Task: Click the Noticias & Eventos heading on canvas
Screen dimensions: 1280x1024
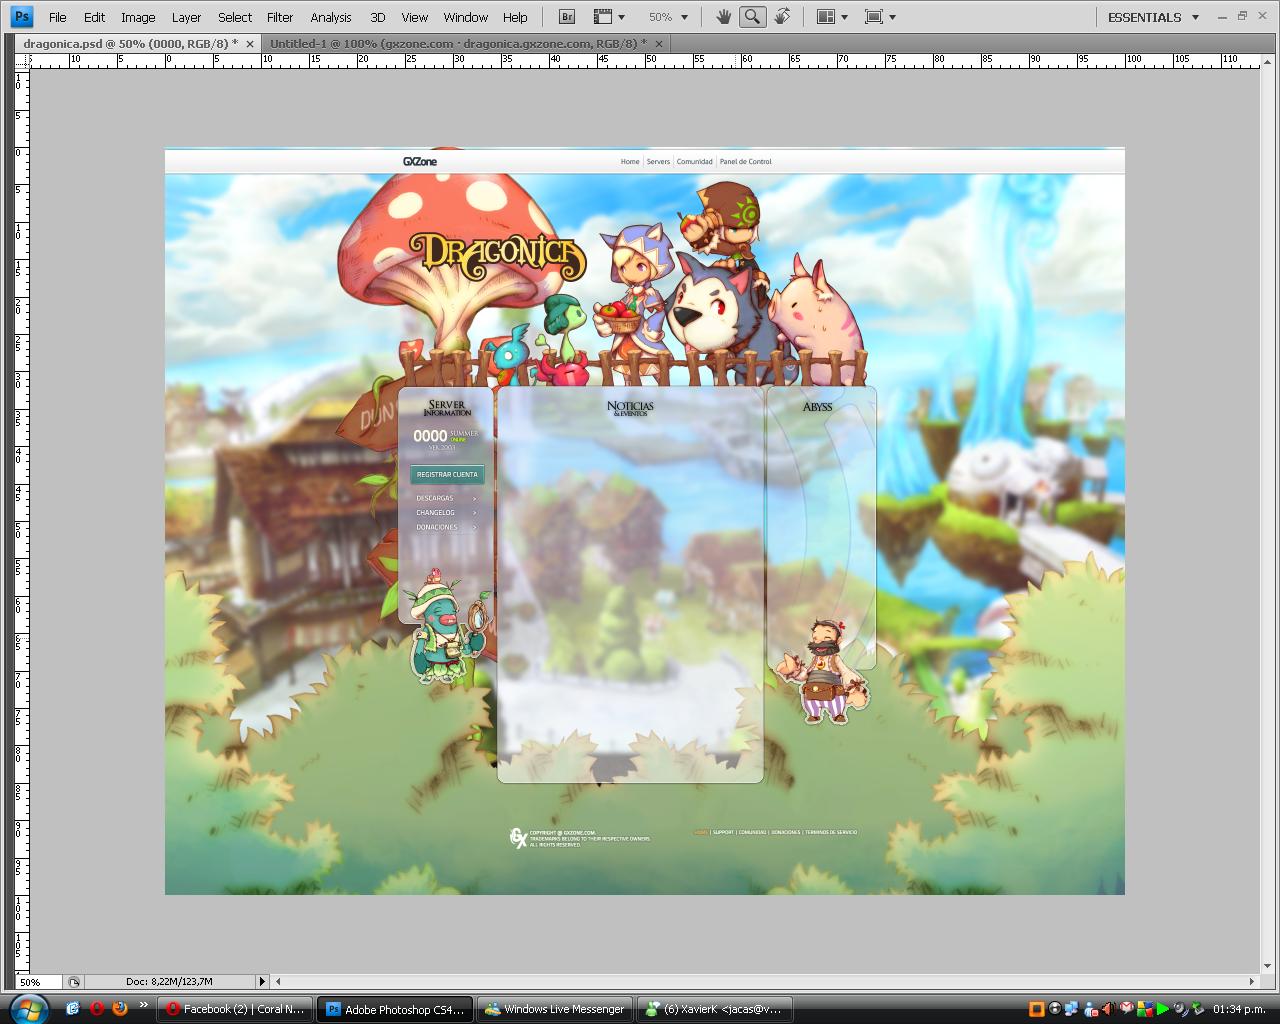Action: pyautogui.click(x=630, y=408)
